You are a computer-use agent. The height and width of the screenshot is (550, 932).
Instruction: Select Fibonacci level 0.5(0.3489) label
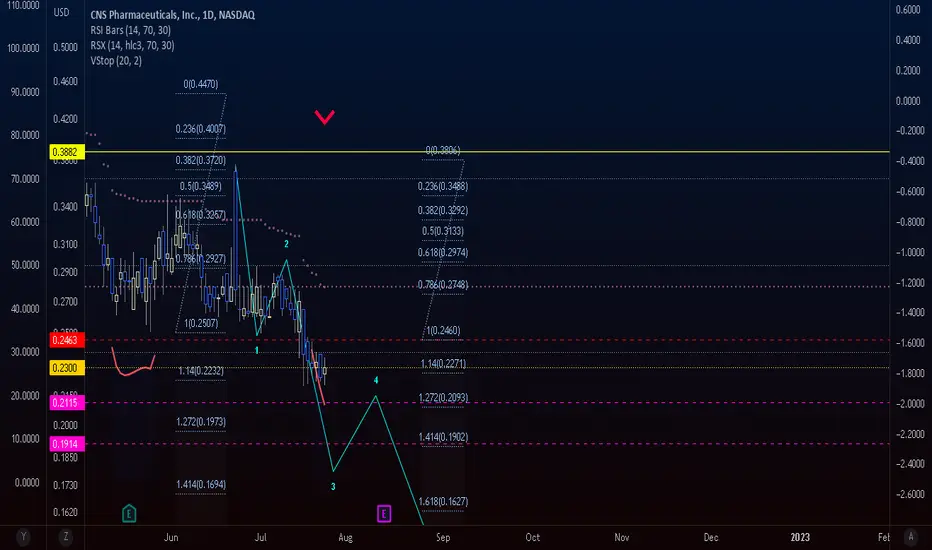[x=200, y=186]
